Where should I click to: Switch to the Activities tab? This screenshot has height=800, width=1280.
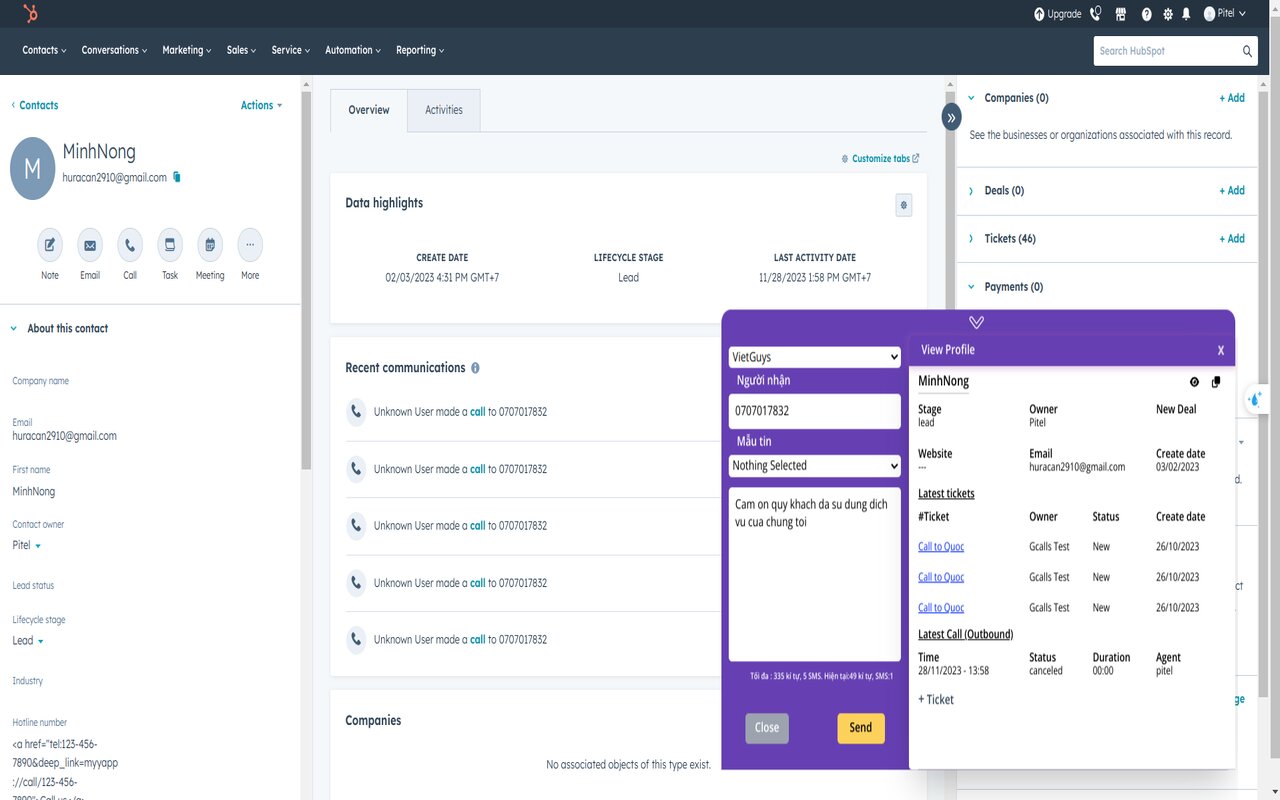point(444,110)
